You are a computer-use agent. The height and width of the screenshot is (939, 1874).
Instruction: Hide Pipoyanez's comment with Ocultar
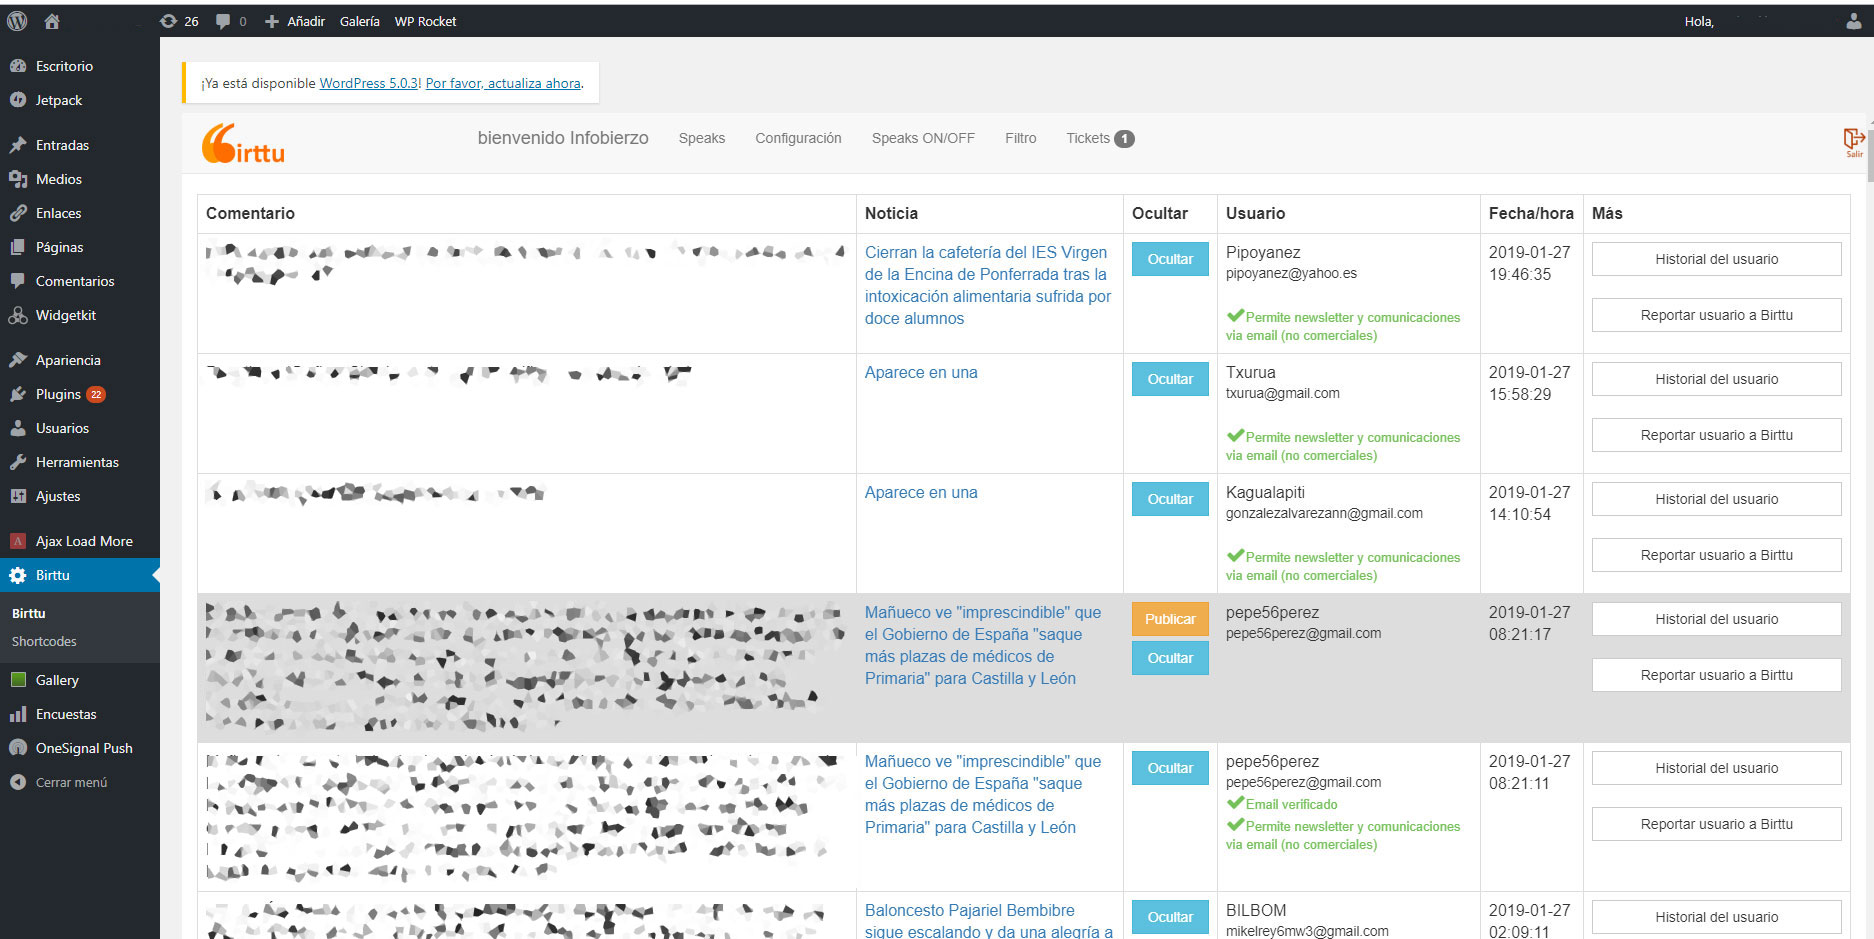(x=1170, y=259)
